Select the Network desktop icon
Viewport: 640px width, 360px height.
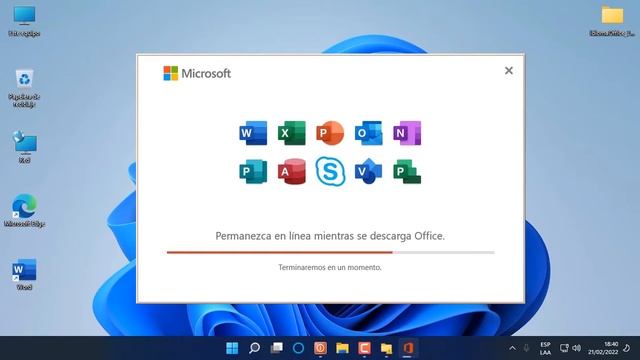tap(24, 147)
